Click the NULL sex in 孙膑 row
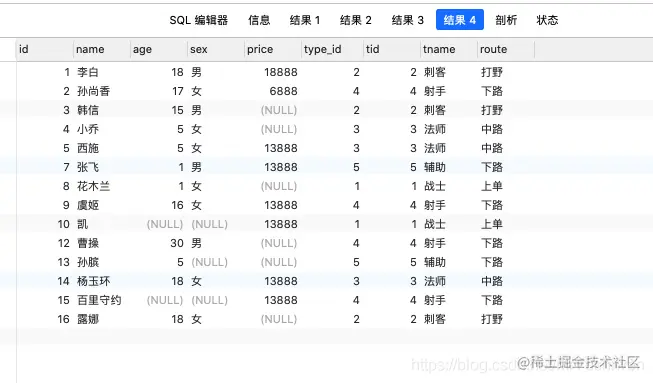The width and height of the screenshot is (653, 383). pos(209,262)
